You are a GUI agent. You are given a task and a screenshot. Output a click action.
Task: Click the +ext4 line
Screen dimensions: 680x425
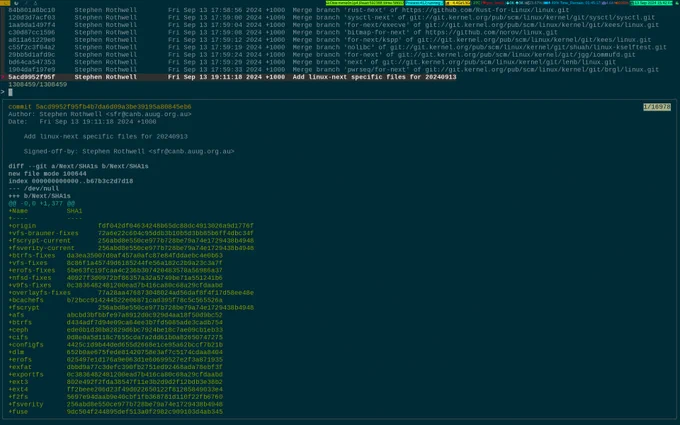[x=115, y=389]
